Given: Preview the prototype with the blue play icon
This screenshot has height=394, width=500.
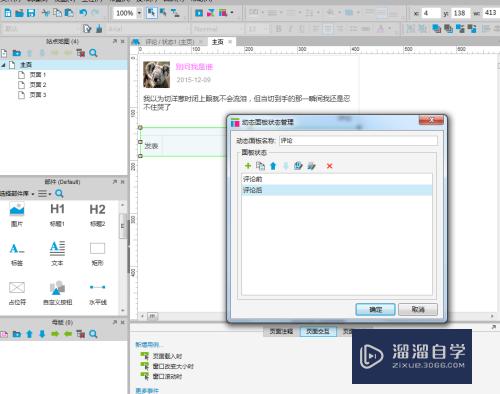Looking at the screenshot, I should tap(199, 13).
